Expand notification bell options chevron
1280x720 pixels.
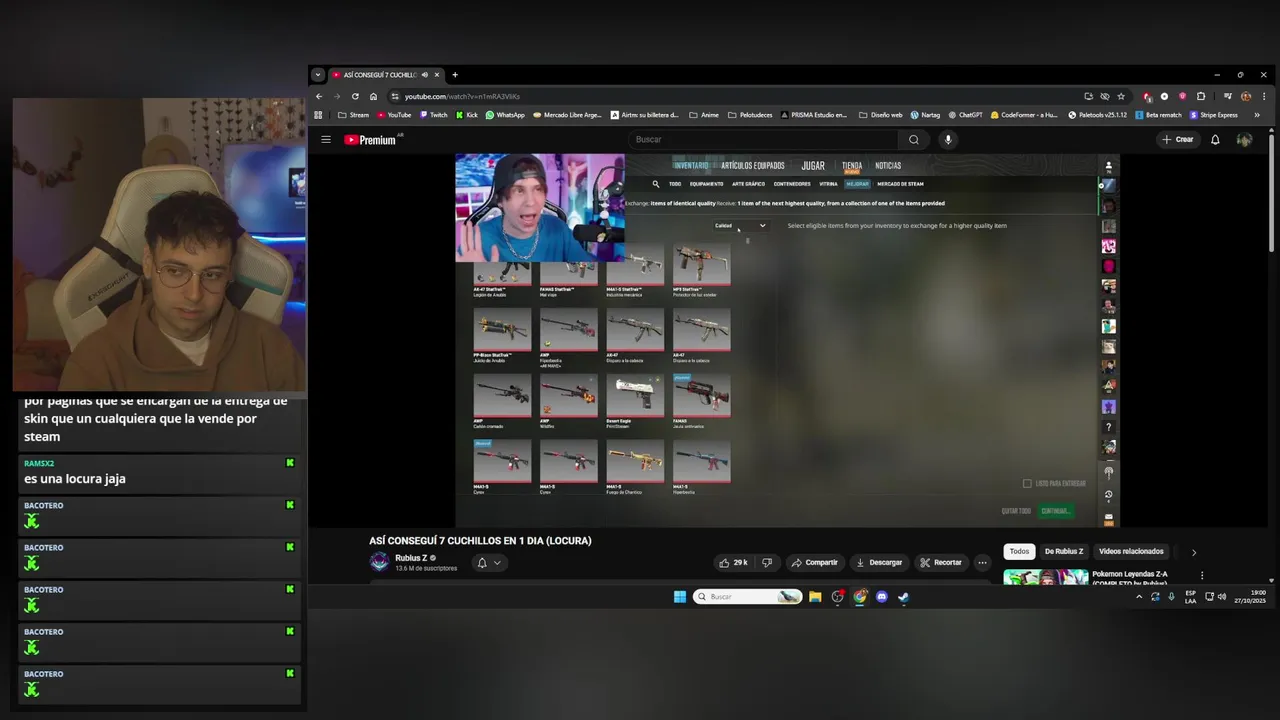click(x=497, y=563)
